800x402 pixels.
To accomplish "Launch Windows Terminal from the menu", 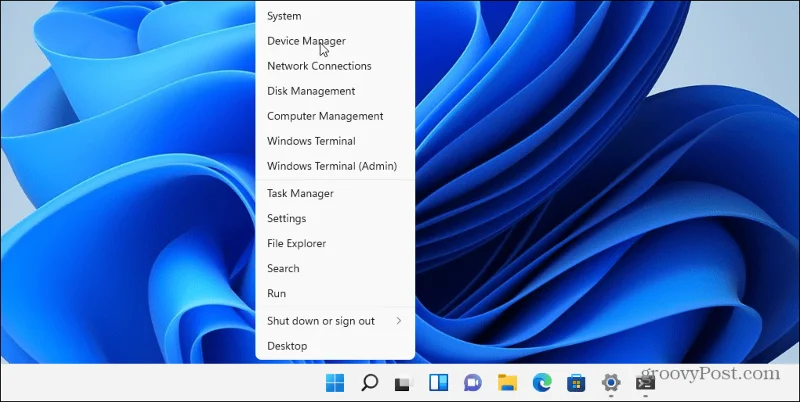I will coord(335,141).
